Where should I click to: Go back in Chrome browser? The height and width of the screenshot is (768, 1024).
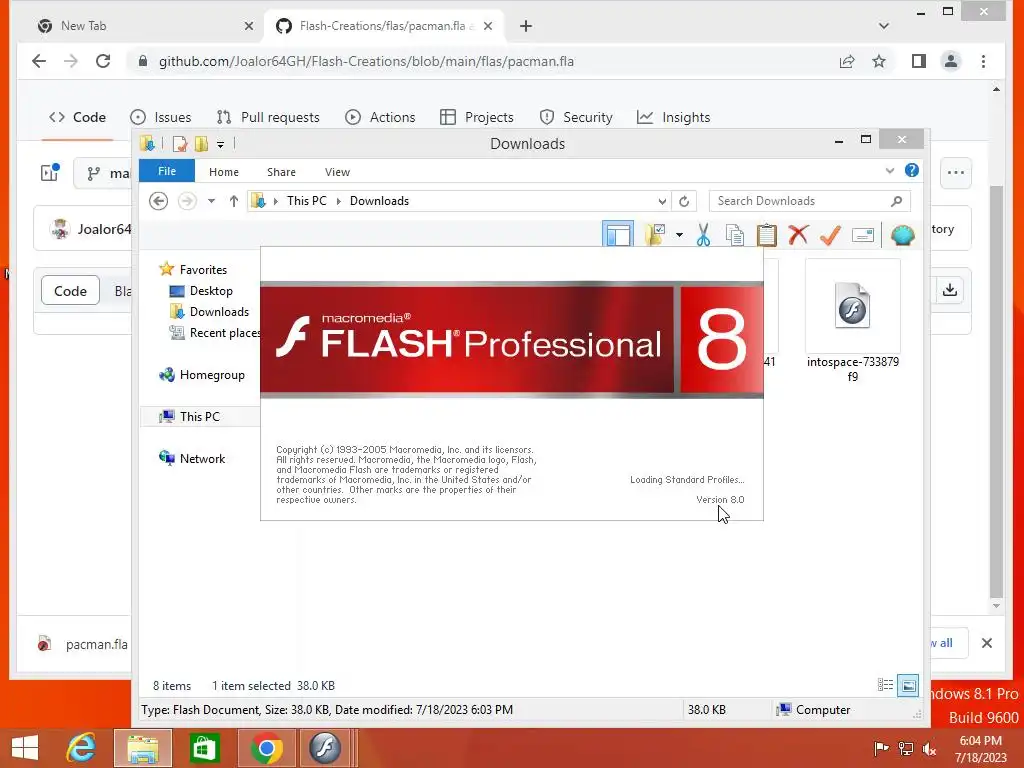point(39,61)
